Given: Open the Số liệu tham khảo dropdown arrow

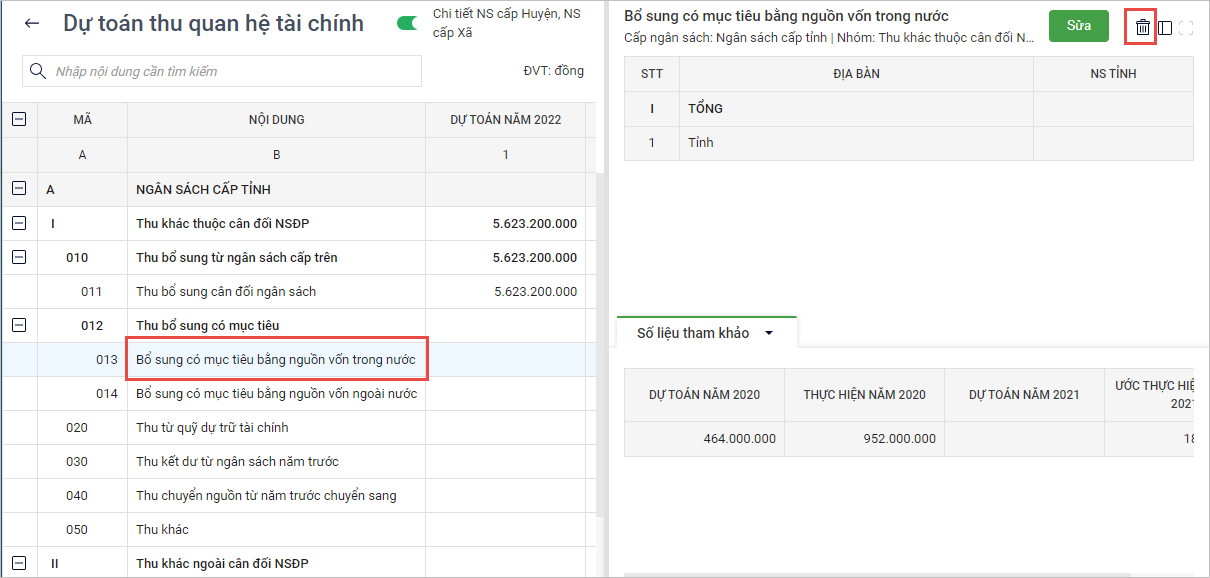Looking at the screenshot, I should click(769, 334).
